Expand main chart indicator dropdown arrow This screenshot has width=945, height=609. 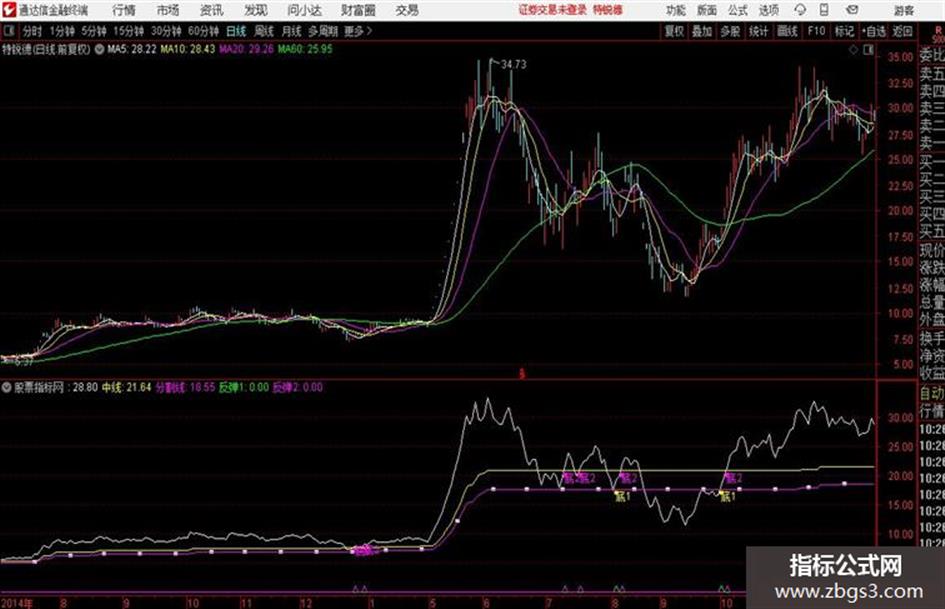(99, 49)
